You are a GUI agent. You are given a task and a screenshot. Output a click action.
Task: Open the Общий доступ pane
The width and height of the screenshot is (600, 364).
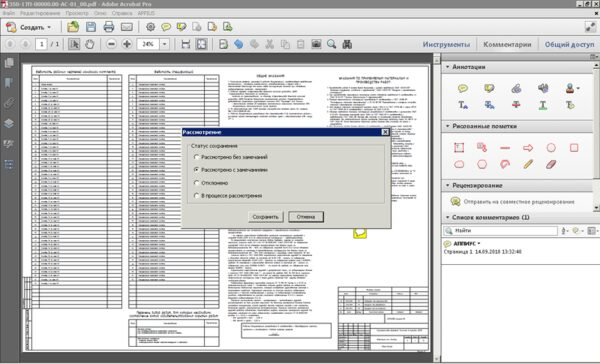[569, 44]
